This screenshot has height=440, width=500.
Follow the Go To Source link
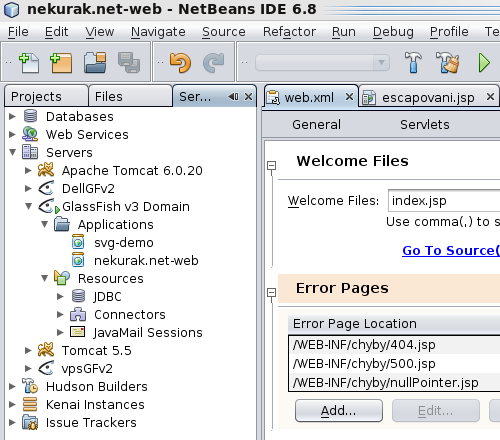click(451, 250)
